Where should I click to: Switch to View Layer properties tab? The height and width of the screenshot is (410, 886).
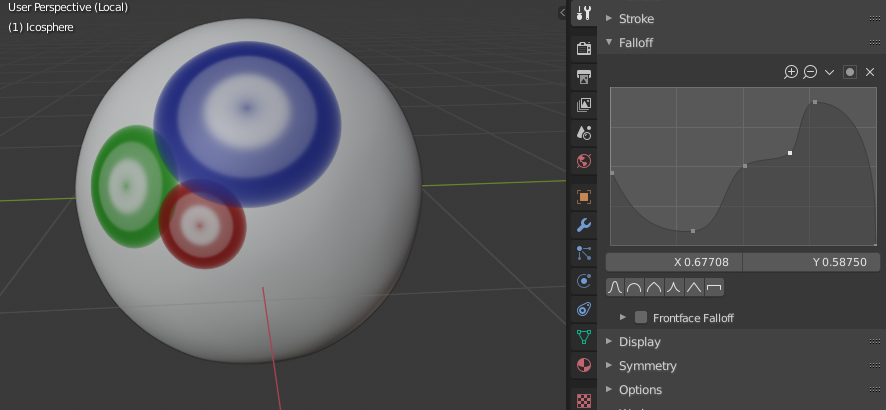[x=584, y=104]
